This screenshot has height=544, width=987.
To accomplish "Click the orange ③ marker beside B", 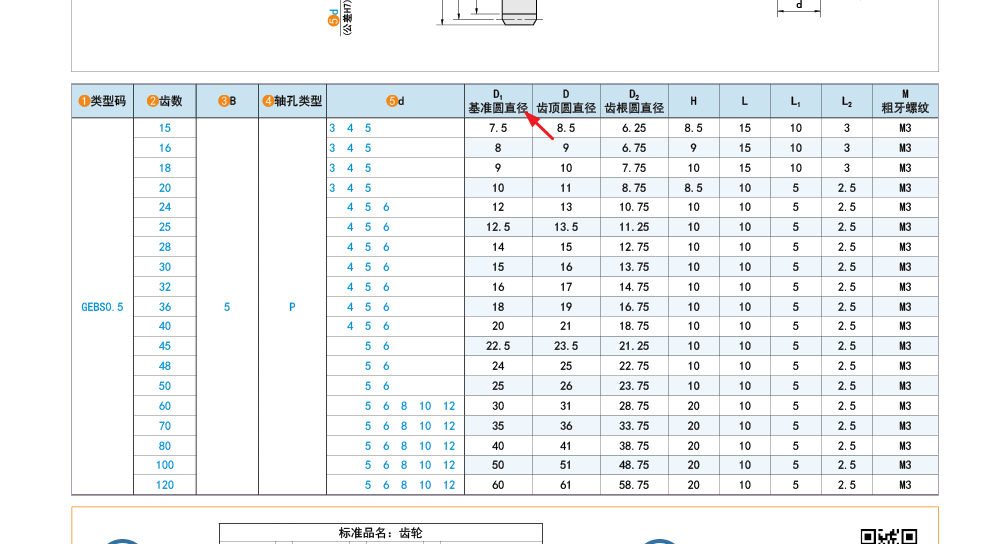I will pos(223,101).
